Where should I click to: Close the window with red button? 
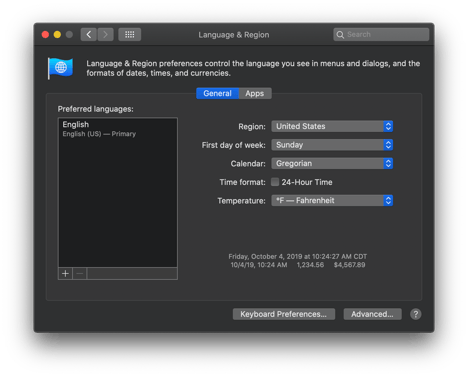pyautogui.click(x=45, y=35)
